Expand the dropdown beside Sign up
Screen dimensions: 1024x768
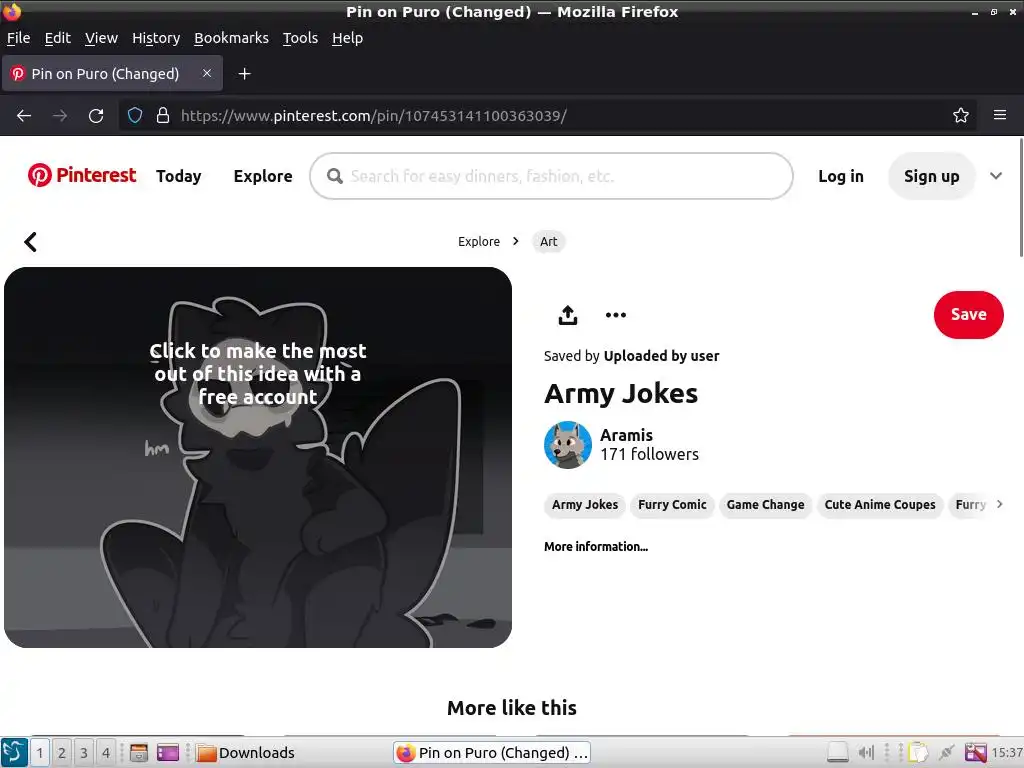[995, 176]
